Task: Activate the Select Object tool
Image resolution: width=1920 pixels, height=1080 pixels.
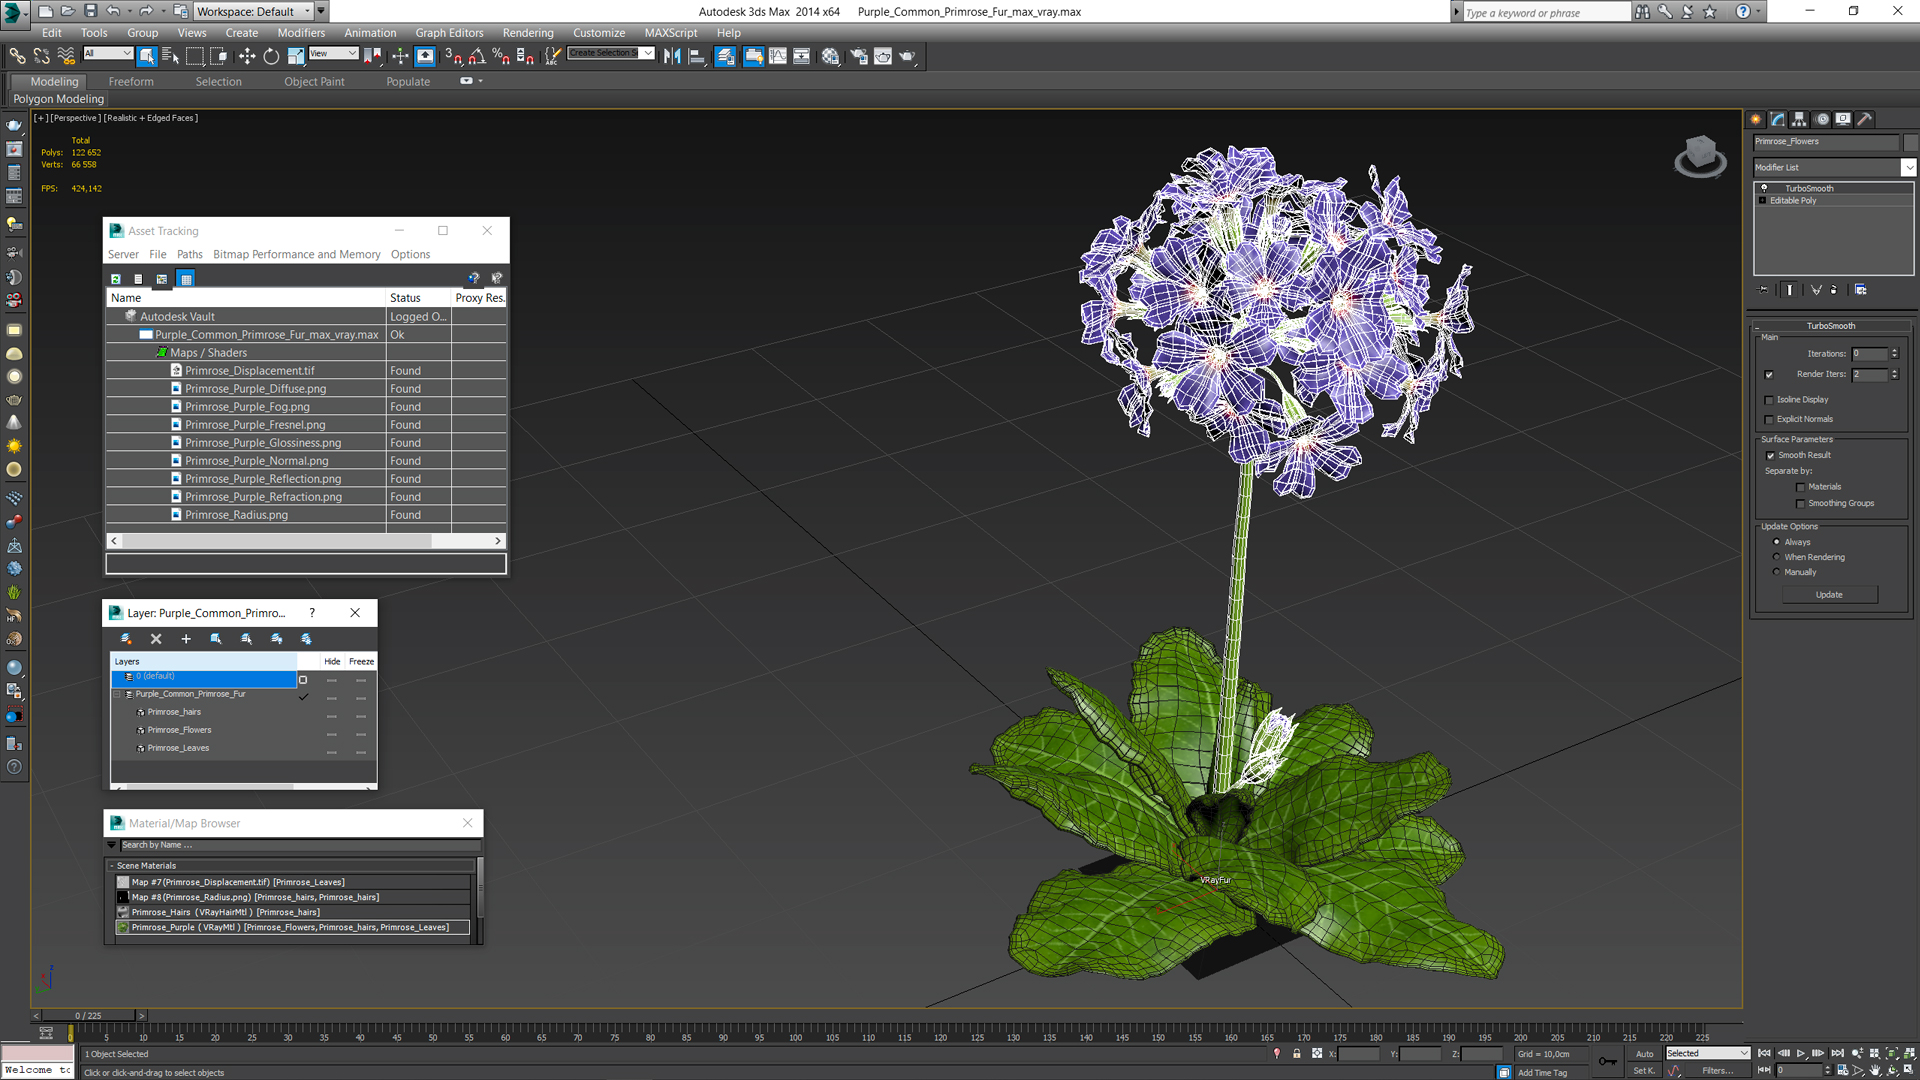Action: click(147, 56)
